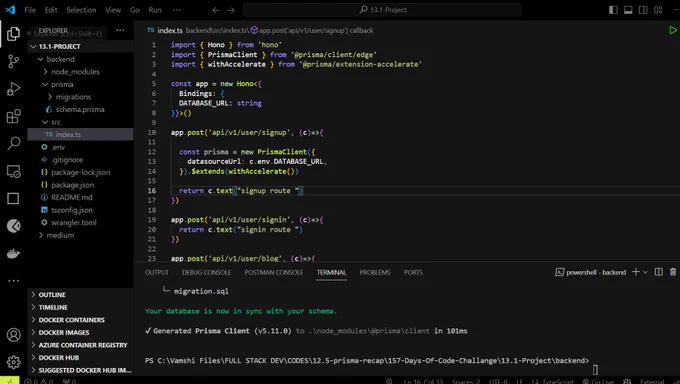
Task: Open the Docker whale view
Action: pos(13,253)
